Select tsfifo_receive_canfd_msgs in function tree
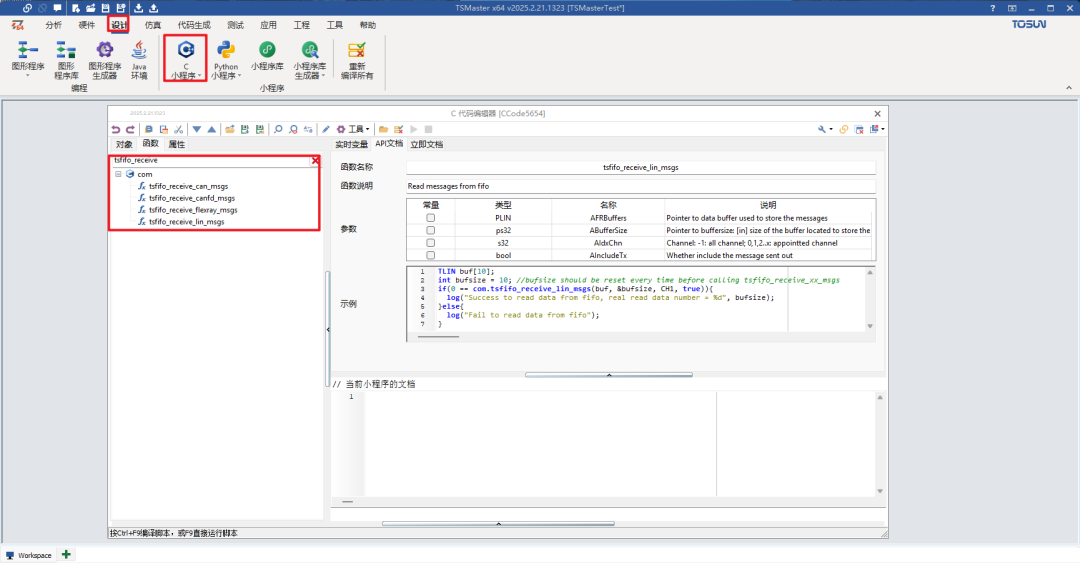Screen dimensions: 1080x563 click(191, 198)
